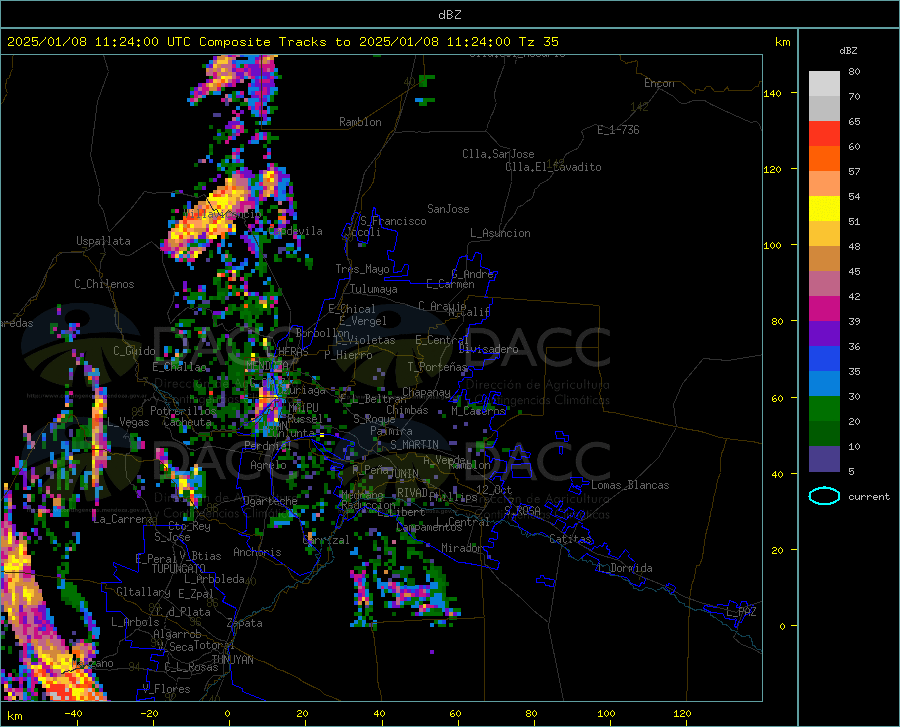Click the 'Uspallata' map label

(103, 241)
